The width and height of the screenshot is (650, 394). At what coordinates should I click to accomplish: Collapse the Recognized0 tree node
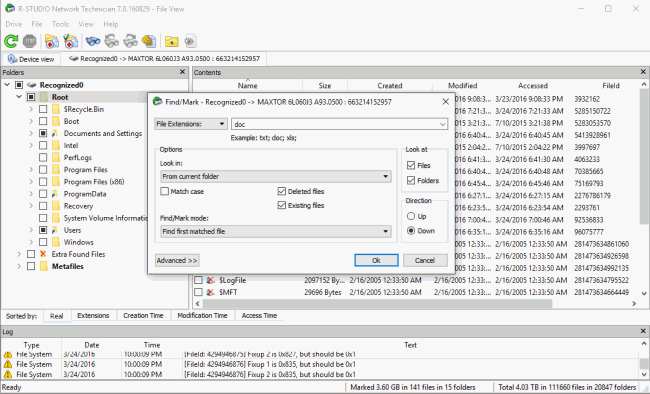[x=7, y=85]
